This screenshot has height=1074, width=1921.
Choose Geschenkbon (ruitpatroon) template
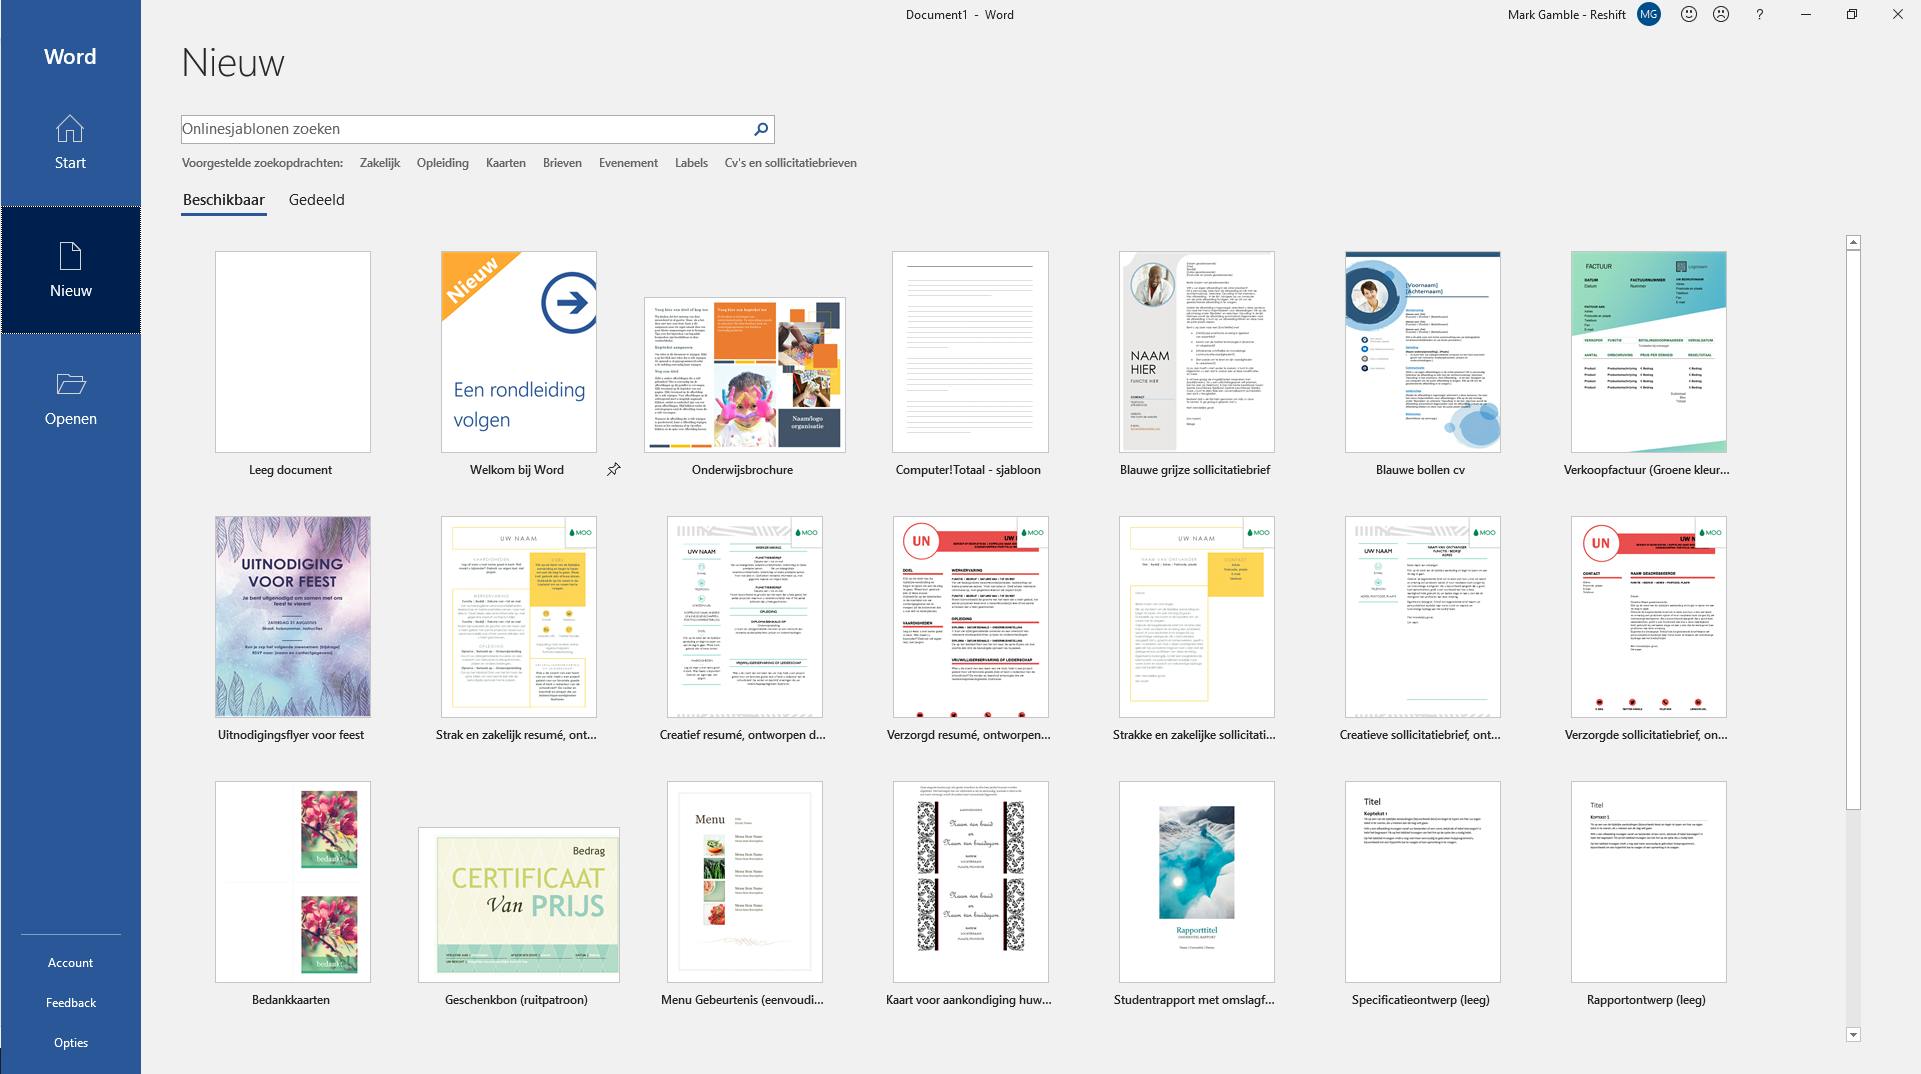pyautogui.click(x=518, y=905)
